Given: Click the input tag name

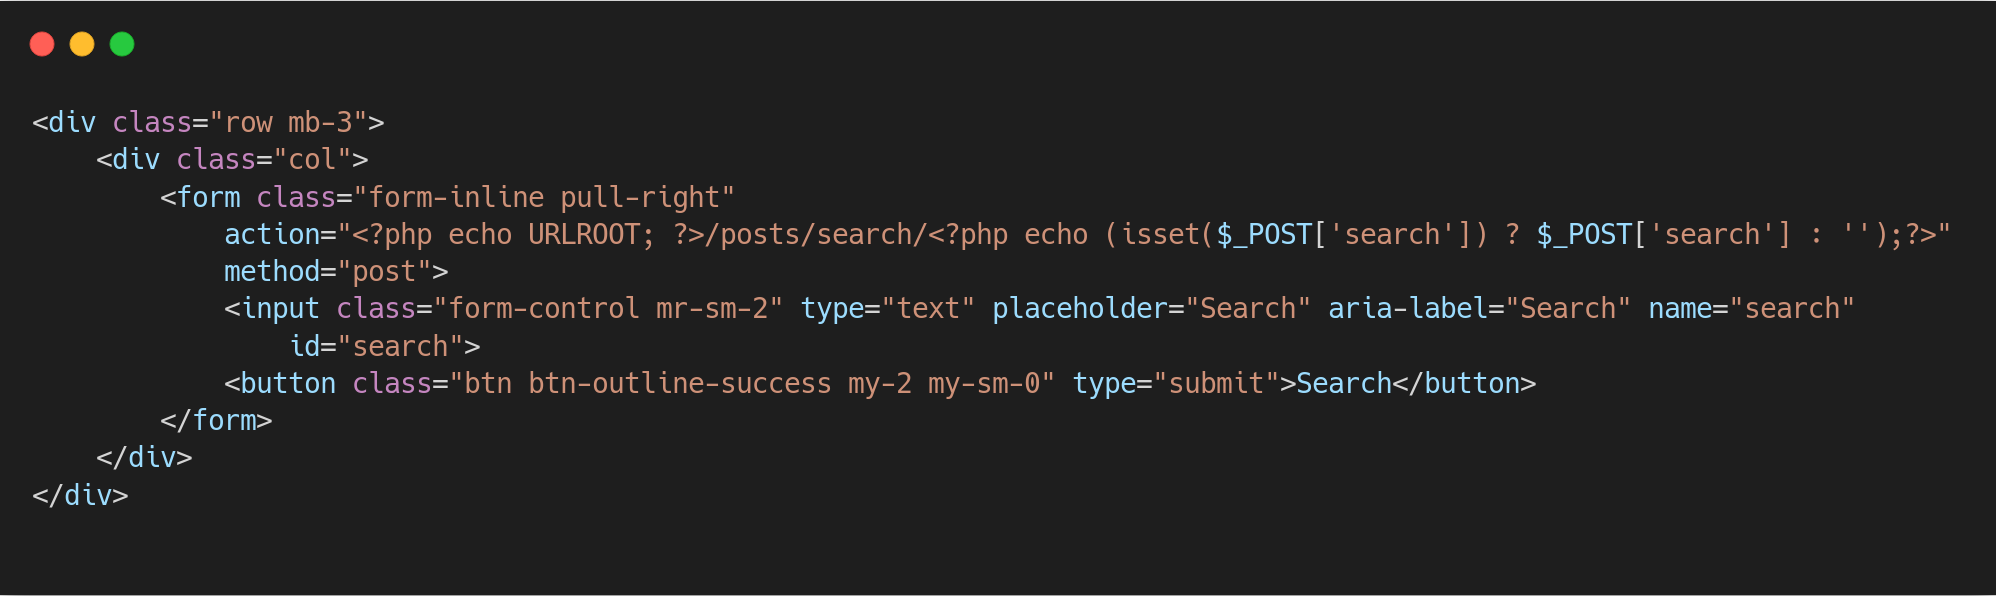Looking at the screenshot, I should click(x=280, y=308).
